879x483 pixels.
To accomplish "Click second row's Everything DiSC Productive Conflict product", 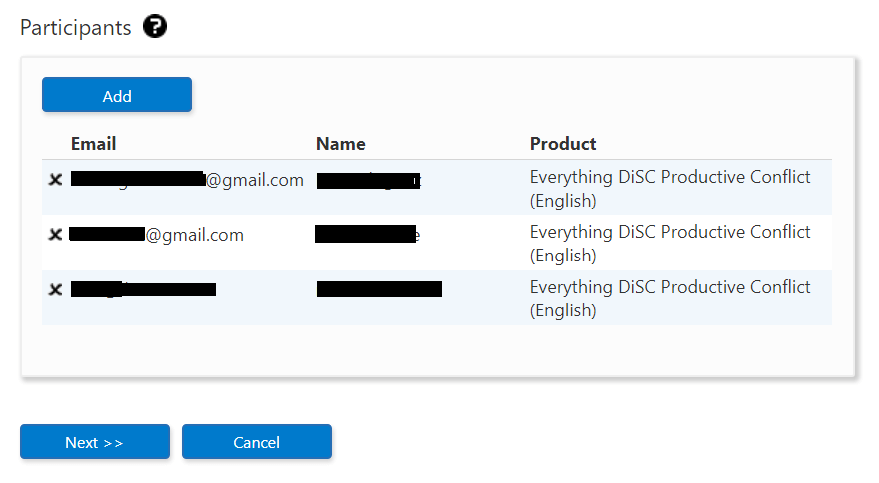I will [670, 243].
